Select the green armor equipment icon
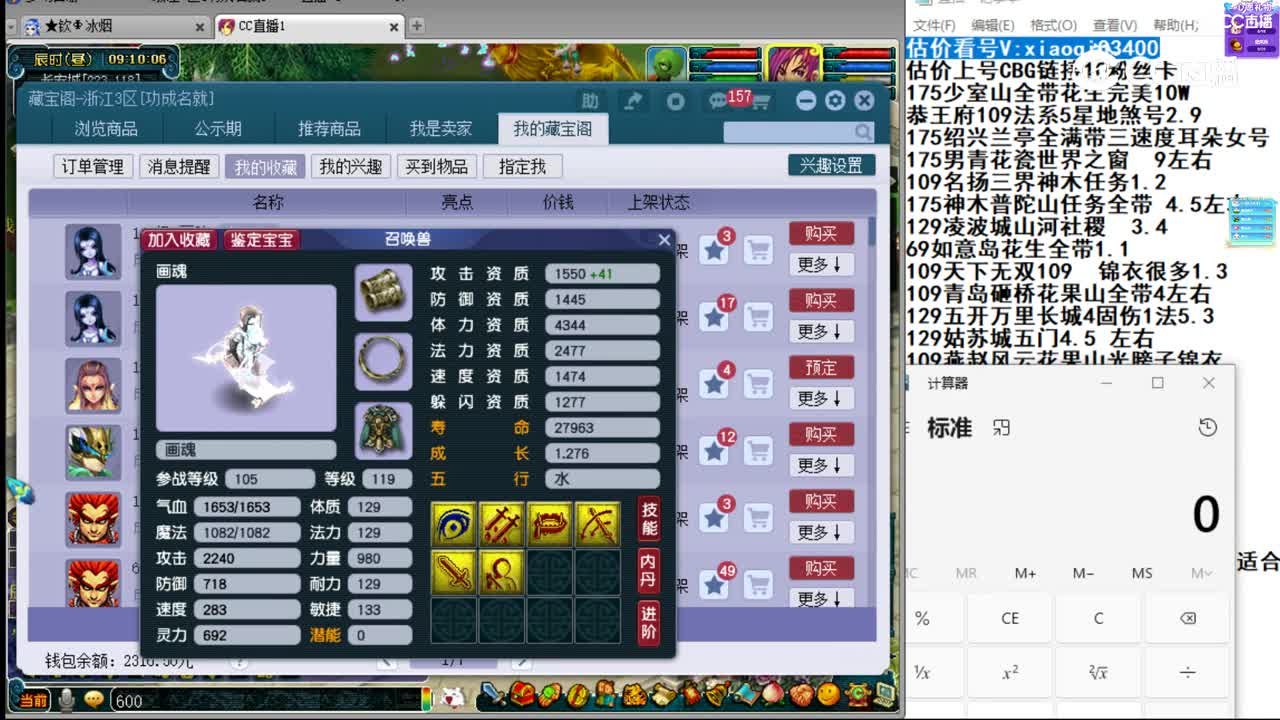This screenshot has height=720, width=1280. (383, 431)
